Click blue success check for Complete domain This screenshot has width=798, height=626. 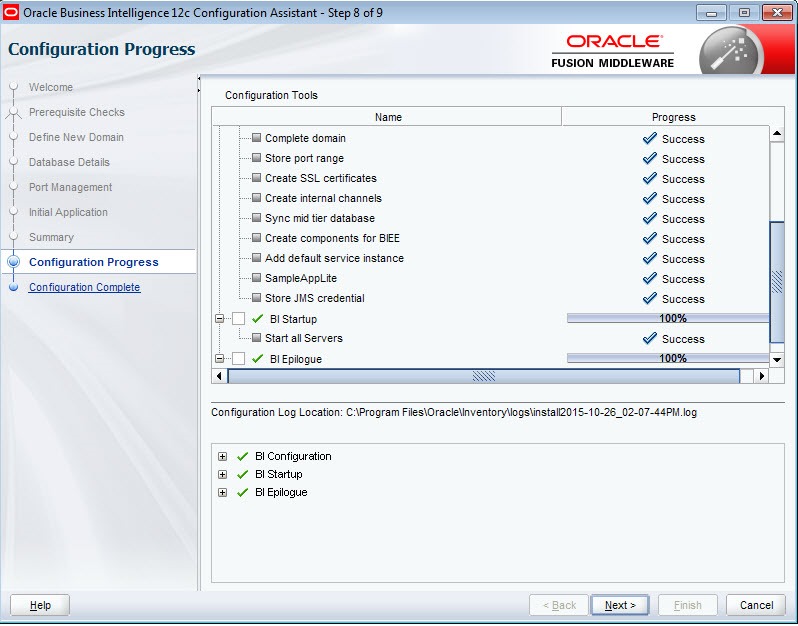[649, 138]
